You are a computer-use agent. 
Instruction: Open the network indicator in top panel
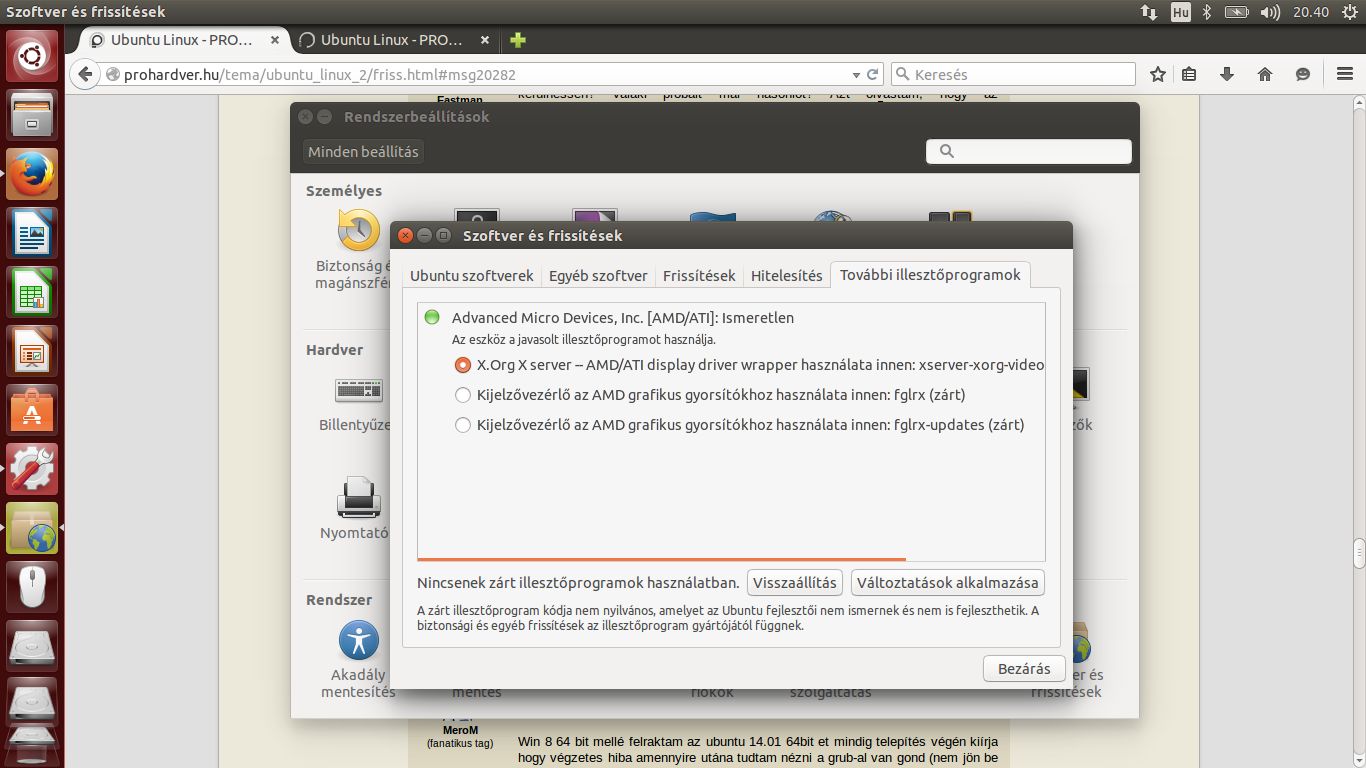pos(1148,12)
